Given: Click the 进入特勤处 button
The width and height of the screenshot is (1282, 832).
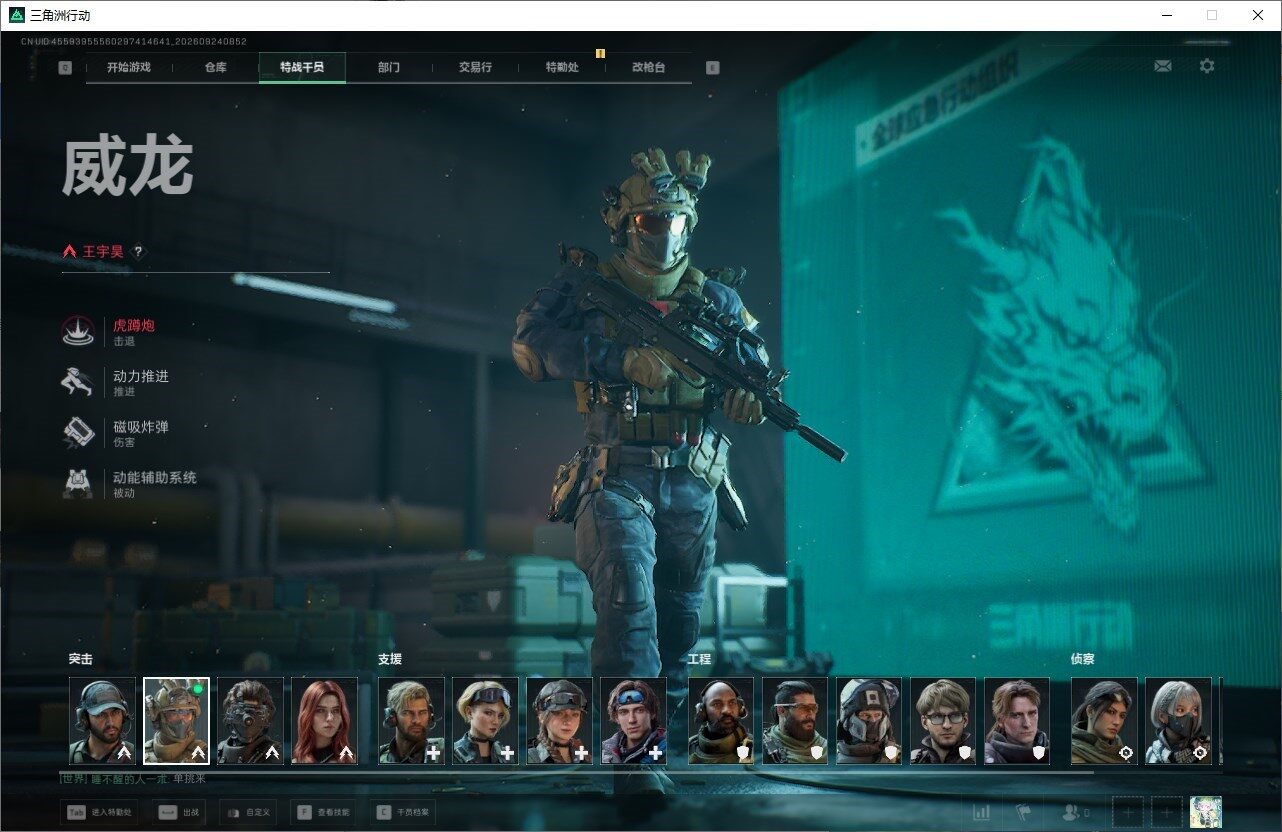Looking at the screenshot, I should (x=98, y=813).
